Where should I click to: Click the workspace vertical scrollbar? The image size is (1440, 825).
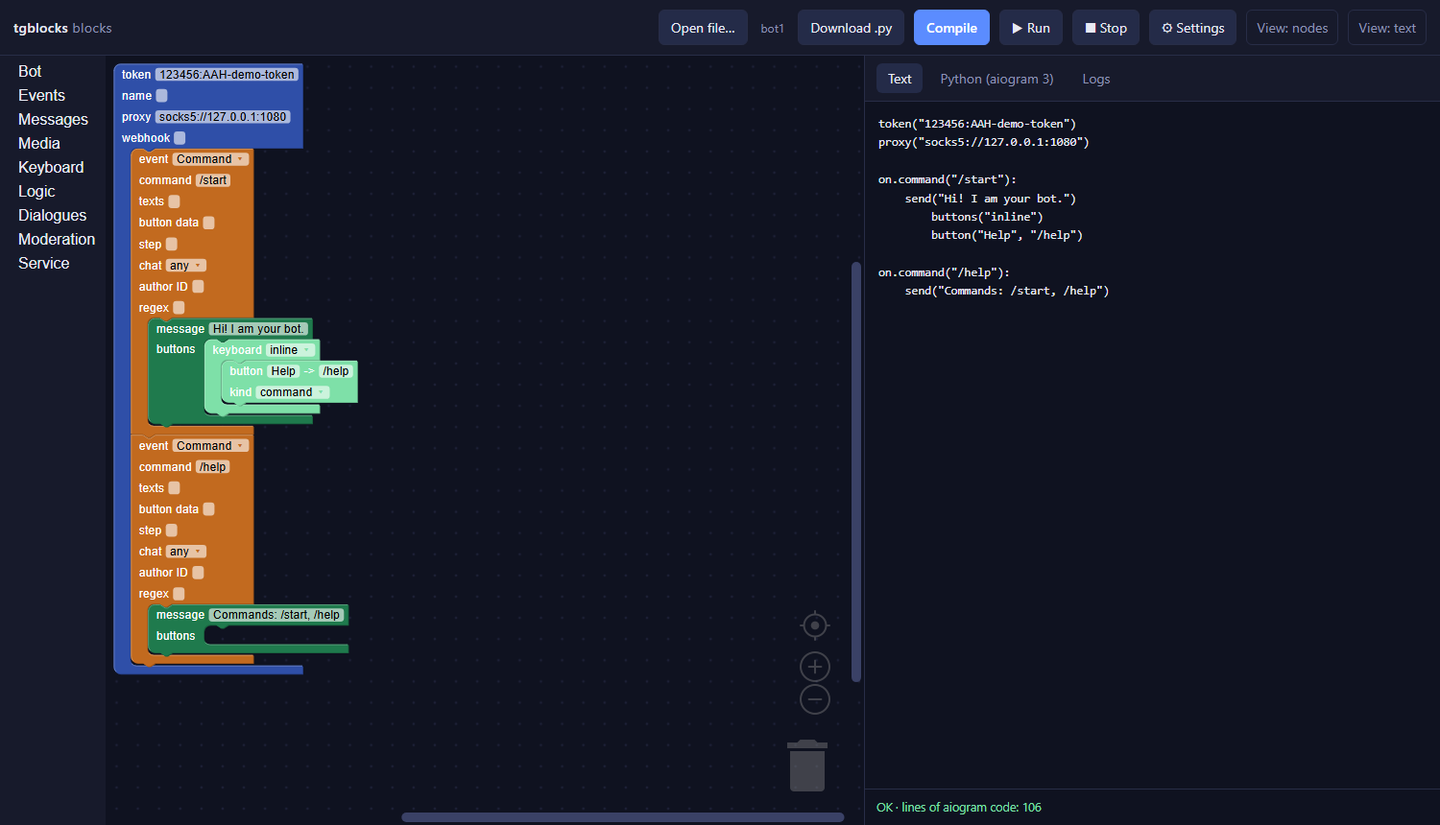point(856,472)
